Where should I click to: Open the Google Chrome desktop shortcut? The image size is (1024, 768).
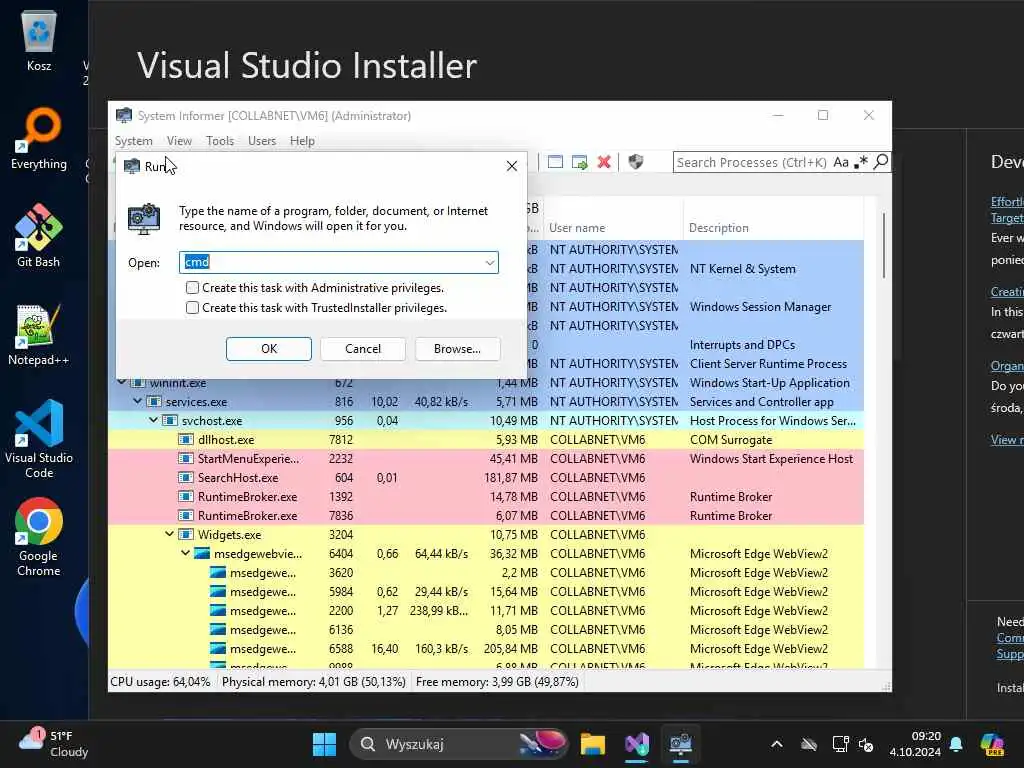(x=39, y=537)
